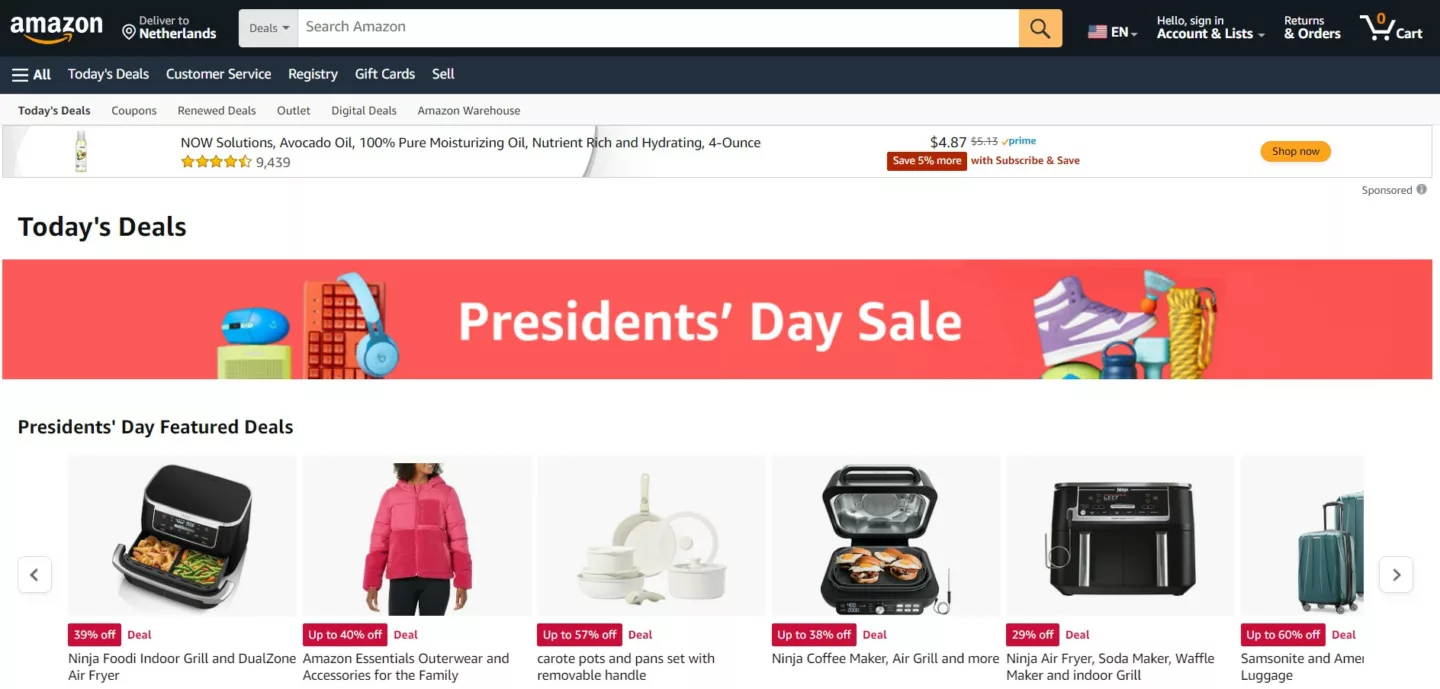The image size is (1440, 689).
Task: Click the orange search magnifier button
Action: pos(1040,28)
